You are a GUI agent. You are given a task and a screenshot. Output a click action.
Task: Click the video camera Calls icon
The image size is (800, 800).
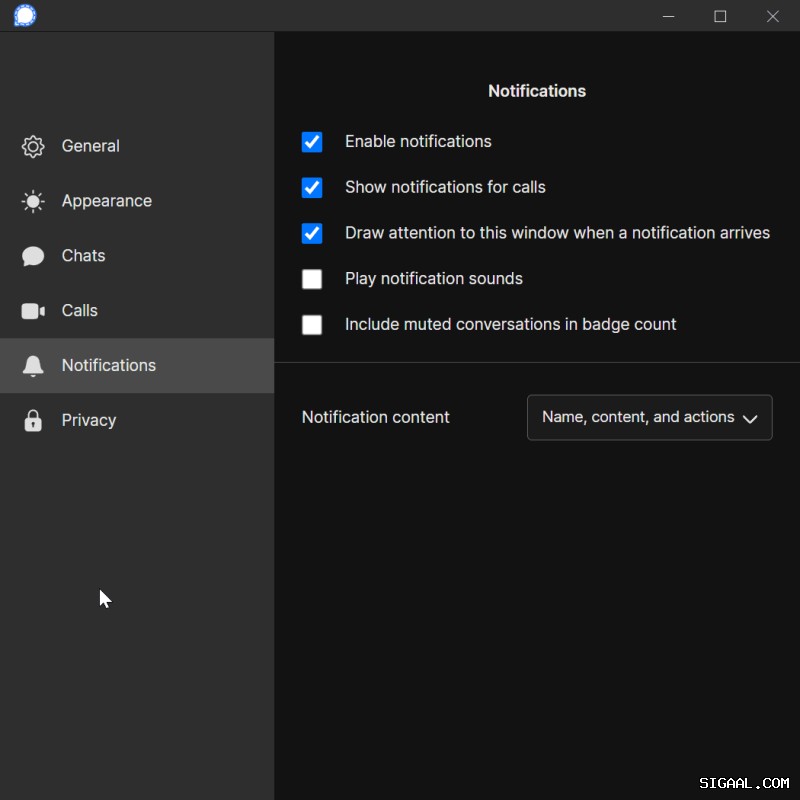click(x=33, y=311)
